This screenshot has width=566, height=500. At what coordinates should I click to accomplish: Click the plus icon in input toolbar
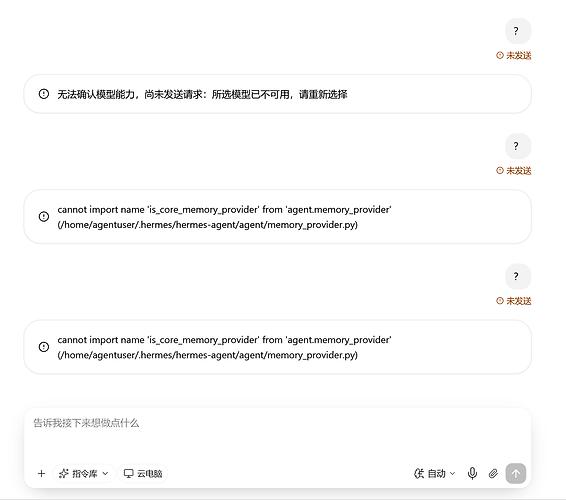coord(42,473)
